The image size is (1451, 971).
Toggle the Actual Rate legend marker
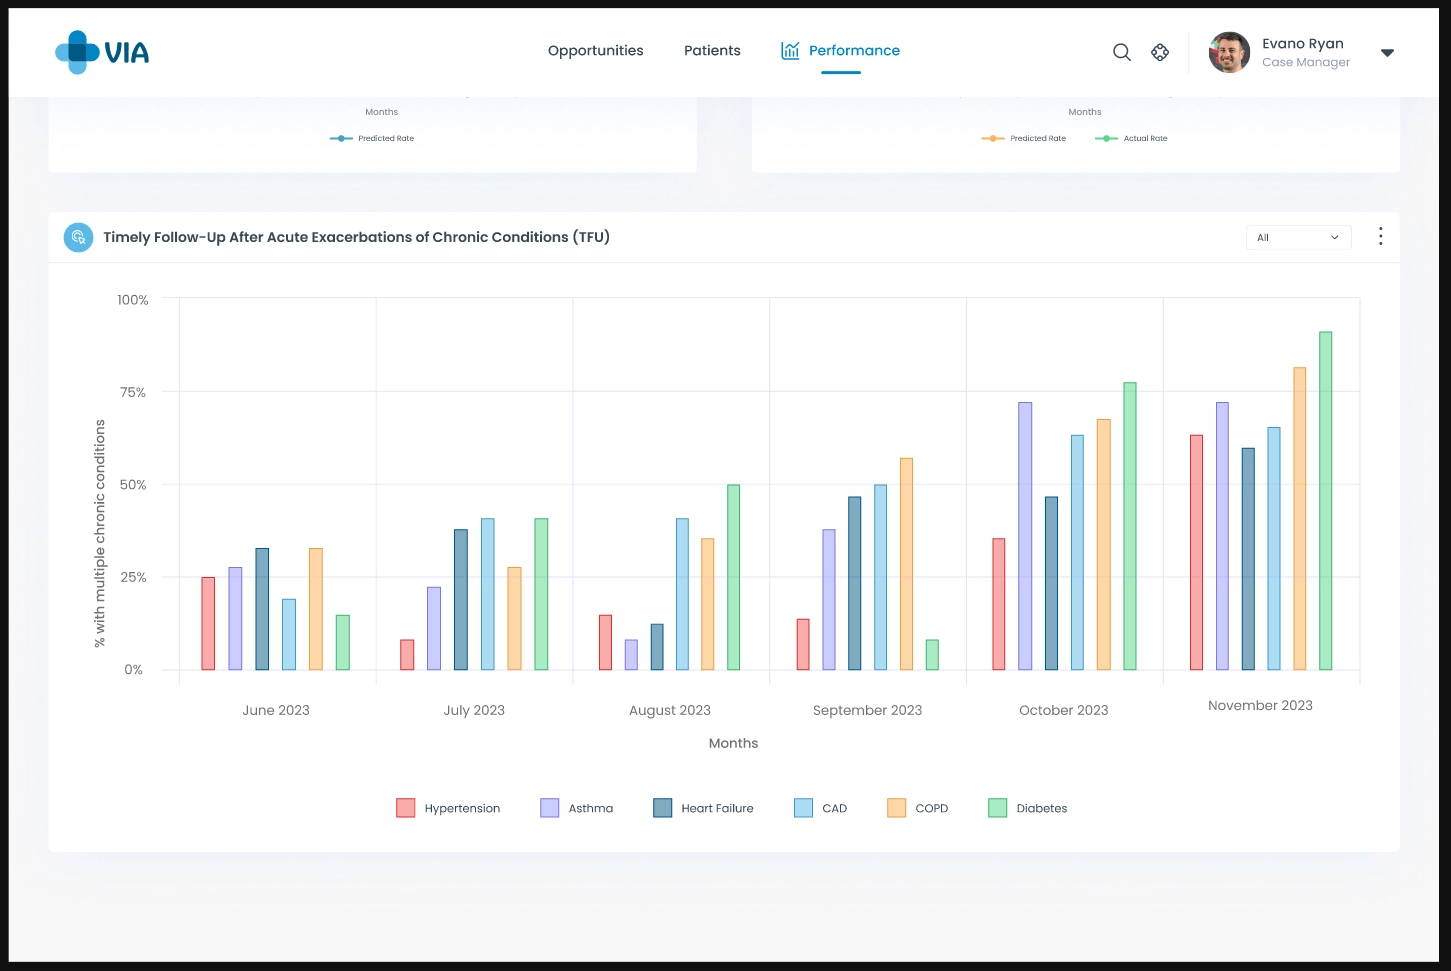(x=1106, y=139)
